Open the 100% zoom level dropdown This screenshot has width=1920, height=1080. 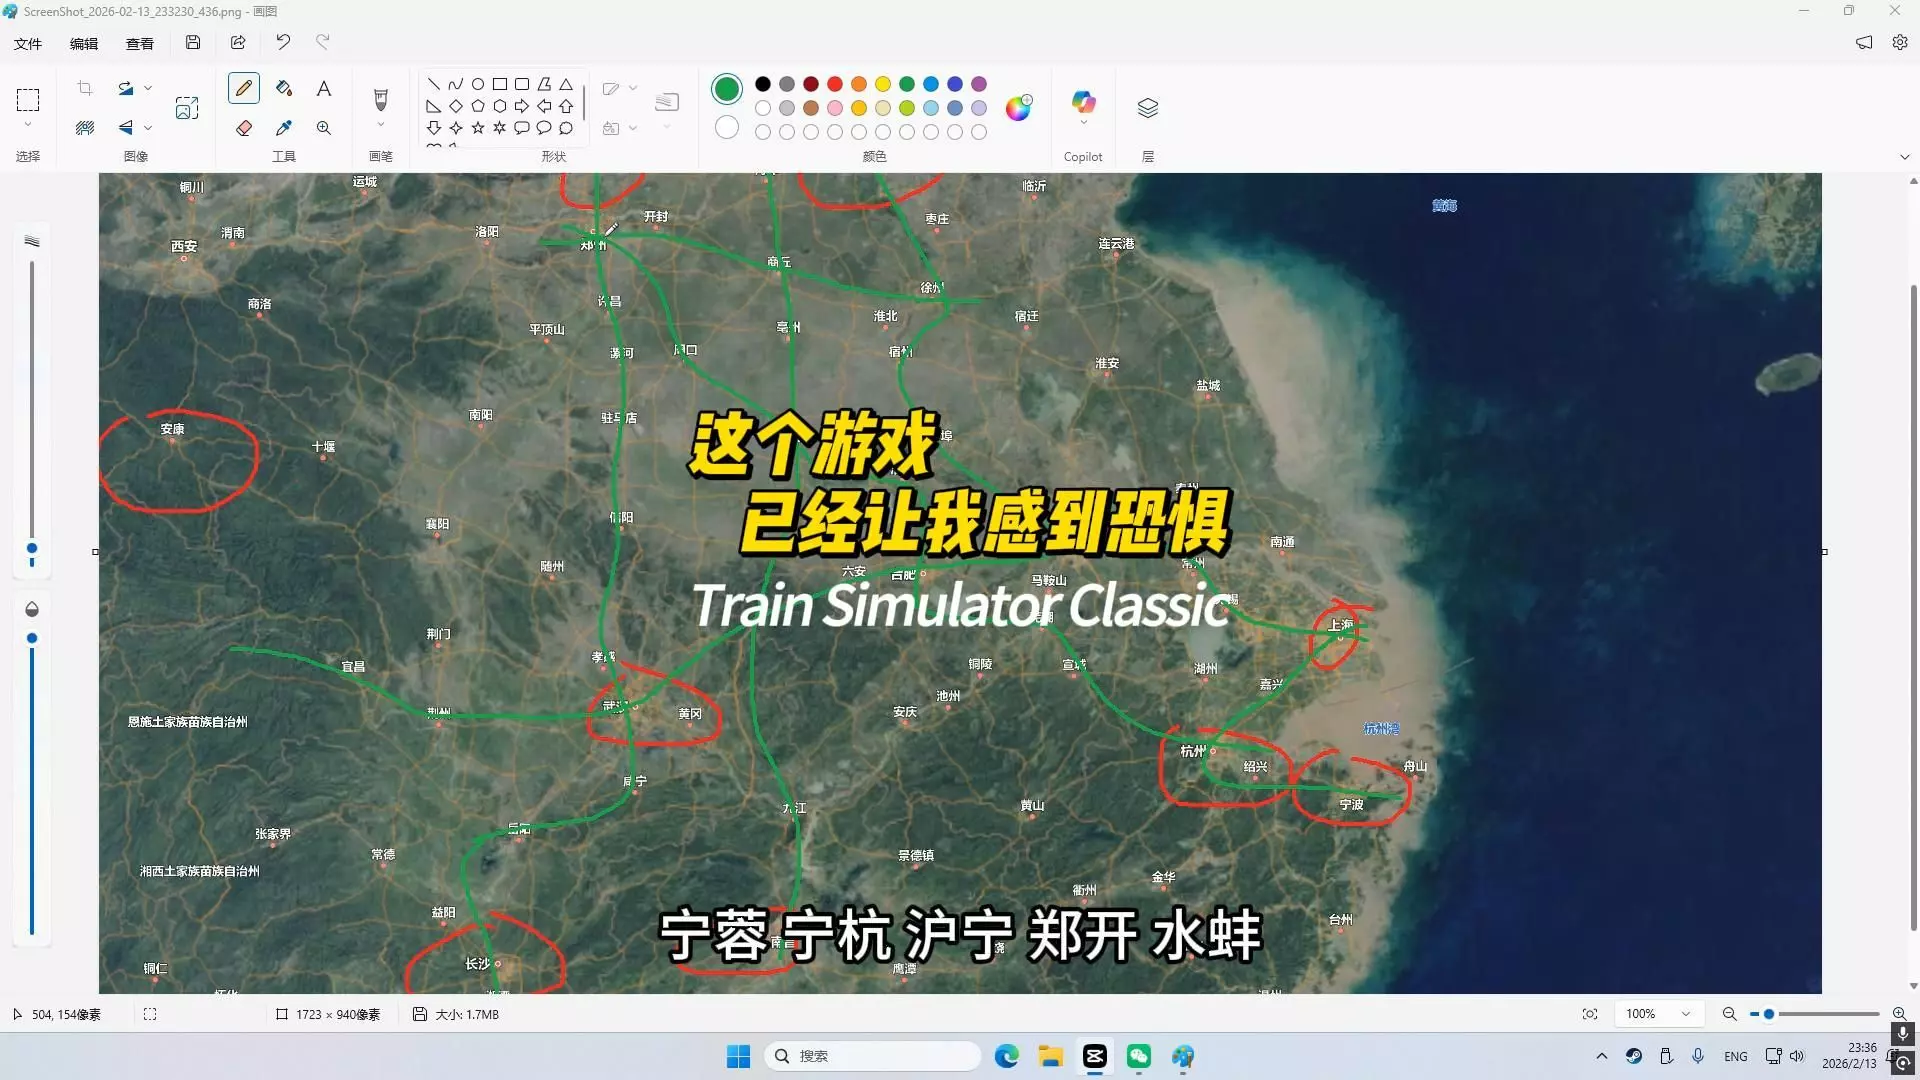pyautogui.click(x=1686, y=1014)
